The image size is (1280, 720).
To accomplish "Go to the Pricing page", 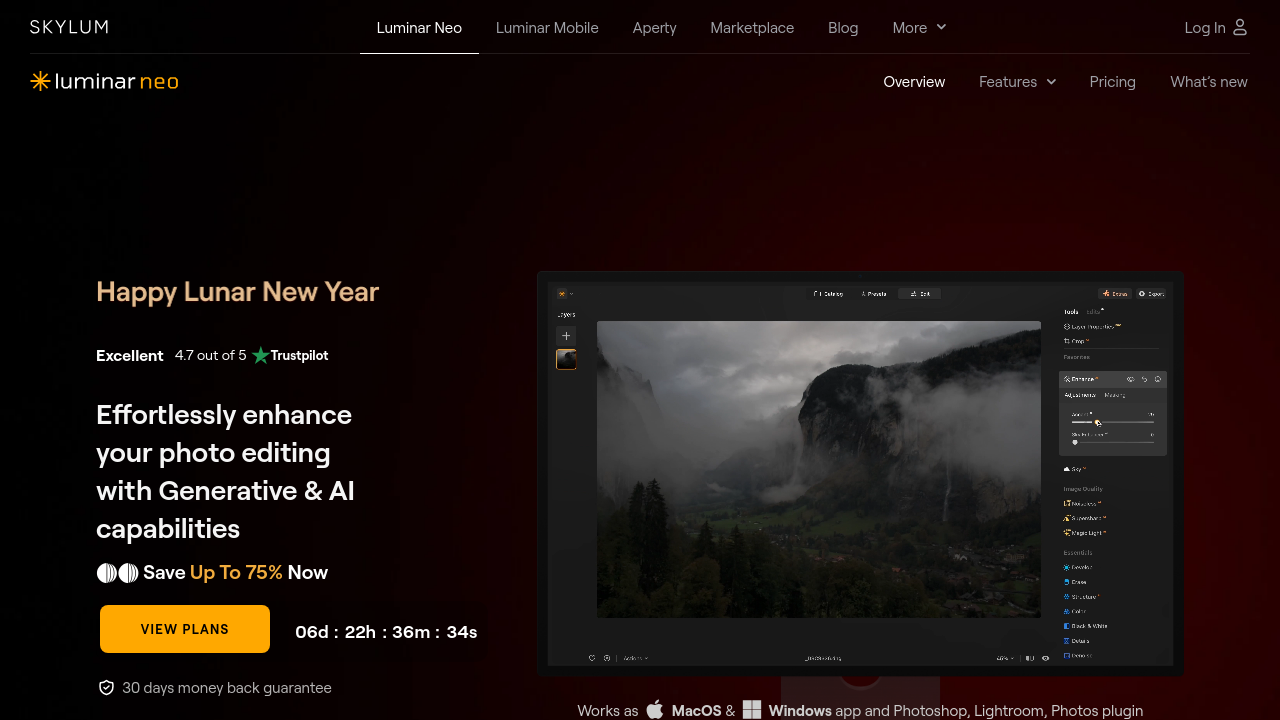I will pyautogui.click(x=1112, y=82).
